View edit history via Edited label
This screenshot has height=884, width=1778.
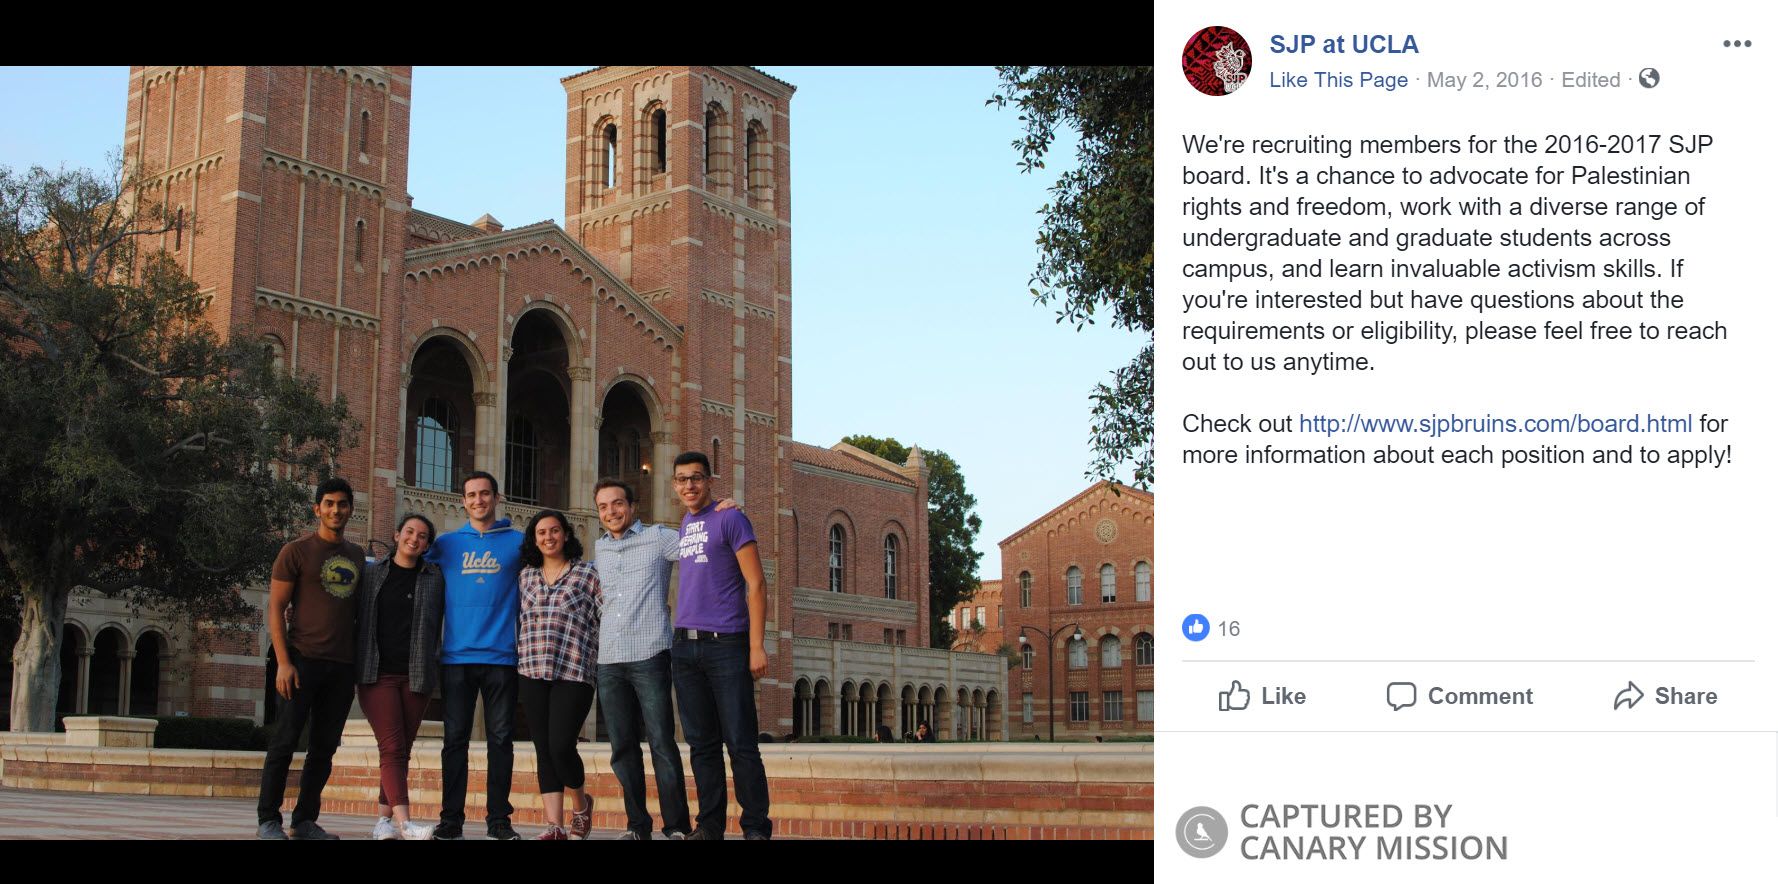click(1590, 80)
